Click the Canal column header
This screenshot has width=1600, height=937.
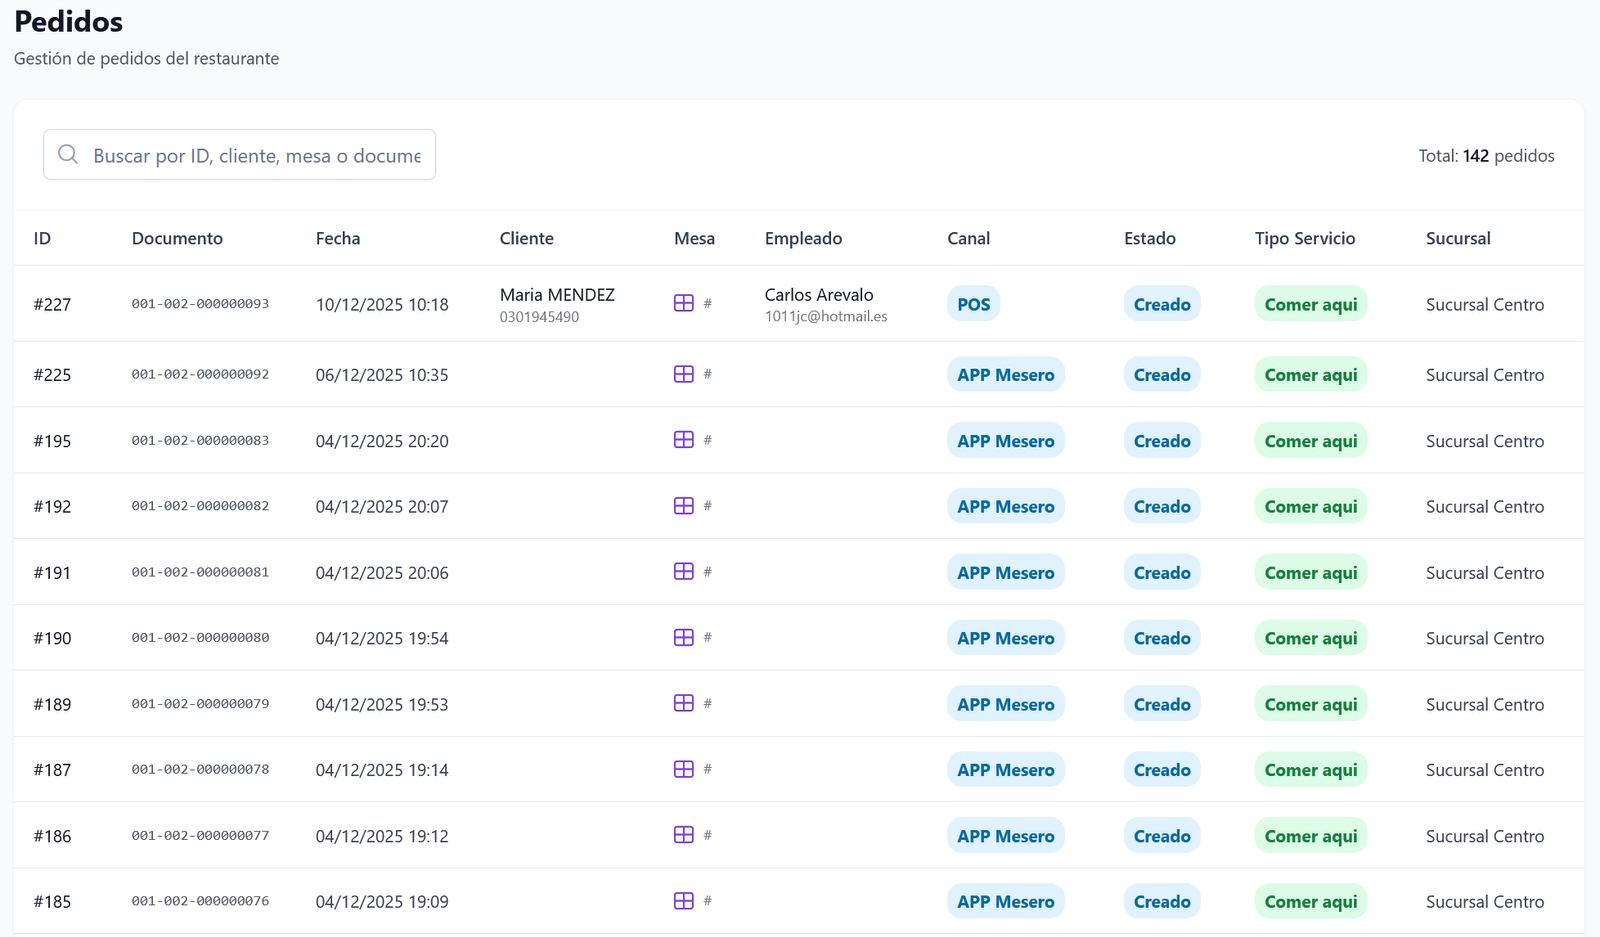[x=968, y=238]
